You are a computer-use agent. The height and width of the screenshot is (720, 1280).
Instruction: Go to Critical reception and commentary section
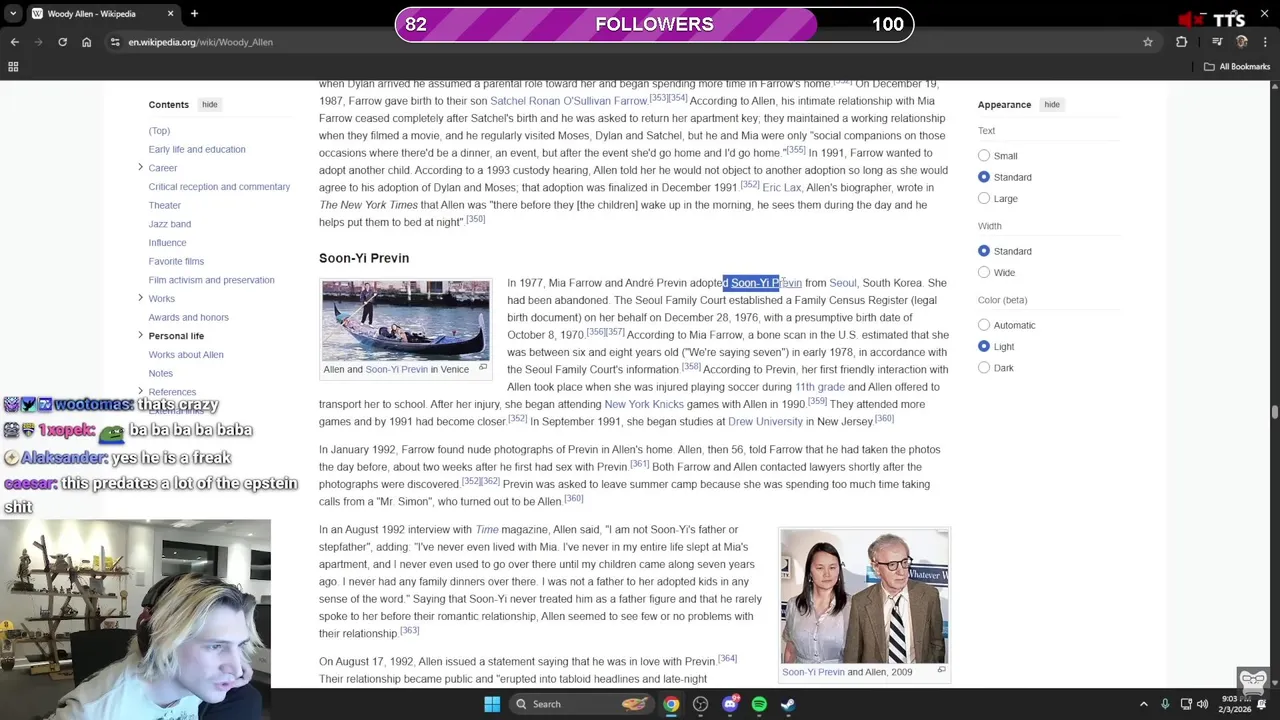tap(219, 187)
